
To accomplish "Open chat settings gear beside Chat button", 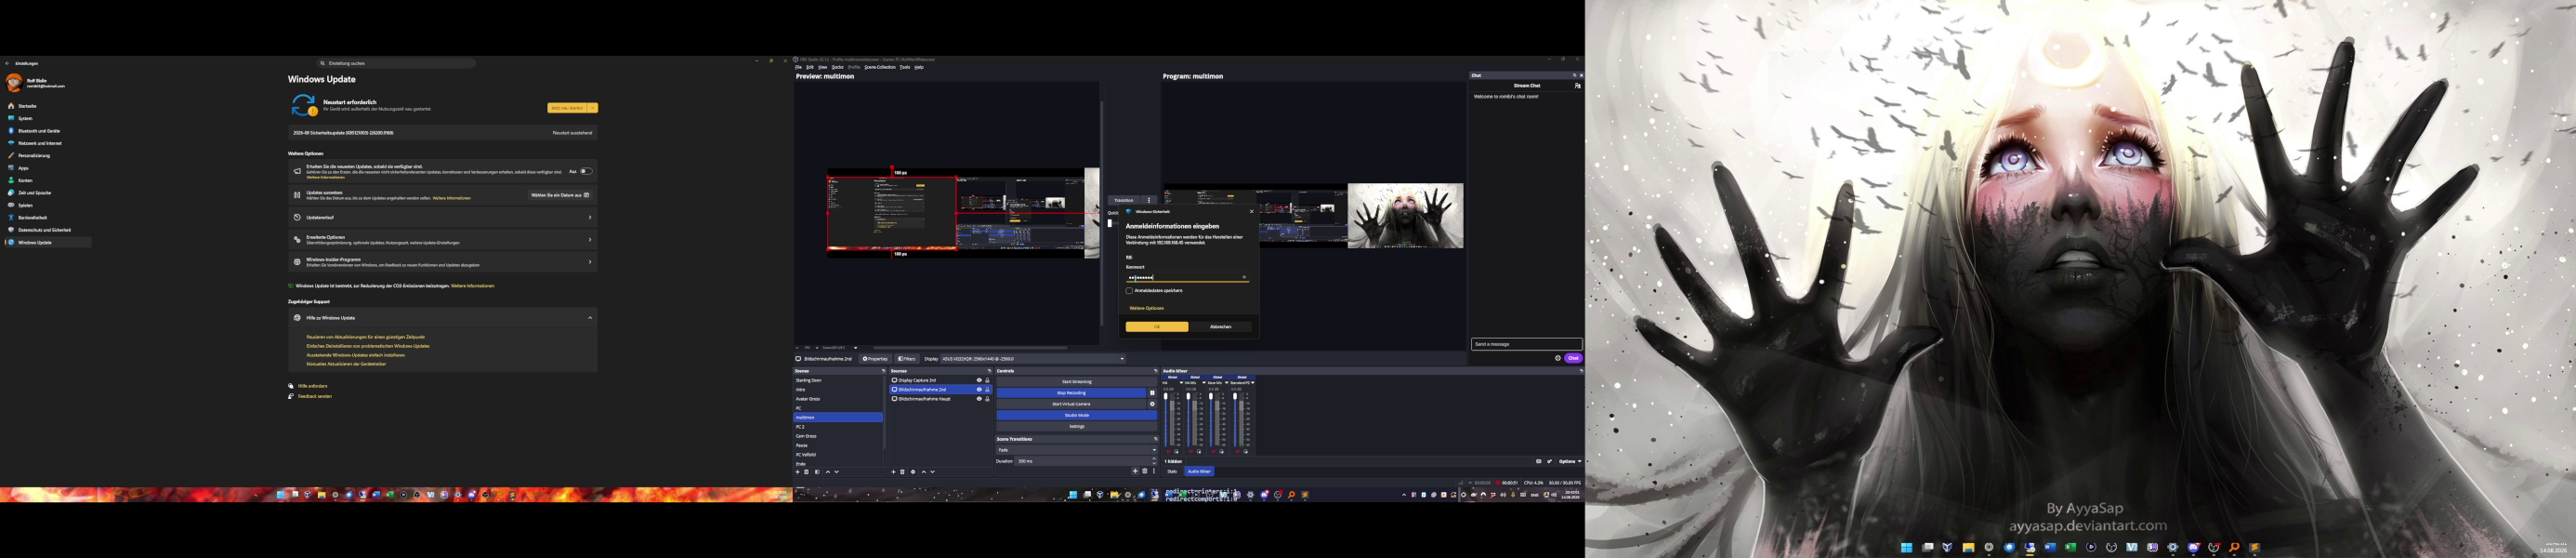I will (1557, 358).
